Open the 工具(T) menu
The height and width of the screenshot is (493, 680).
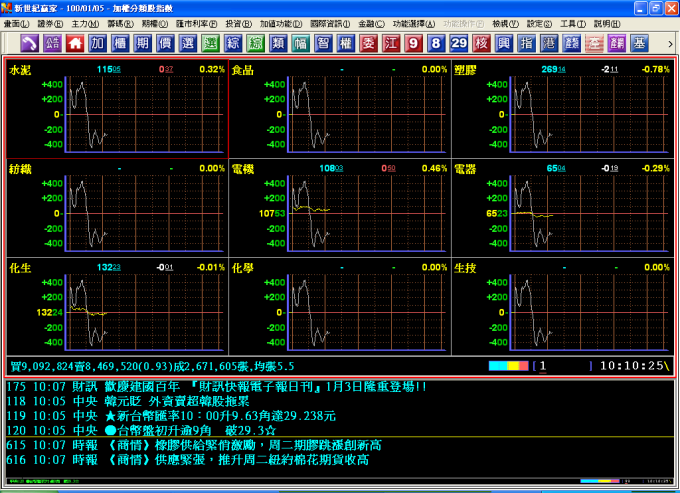click(573, 24)
